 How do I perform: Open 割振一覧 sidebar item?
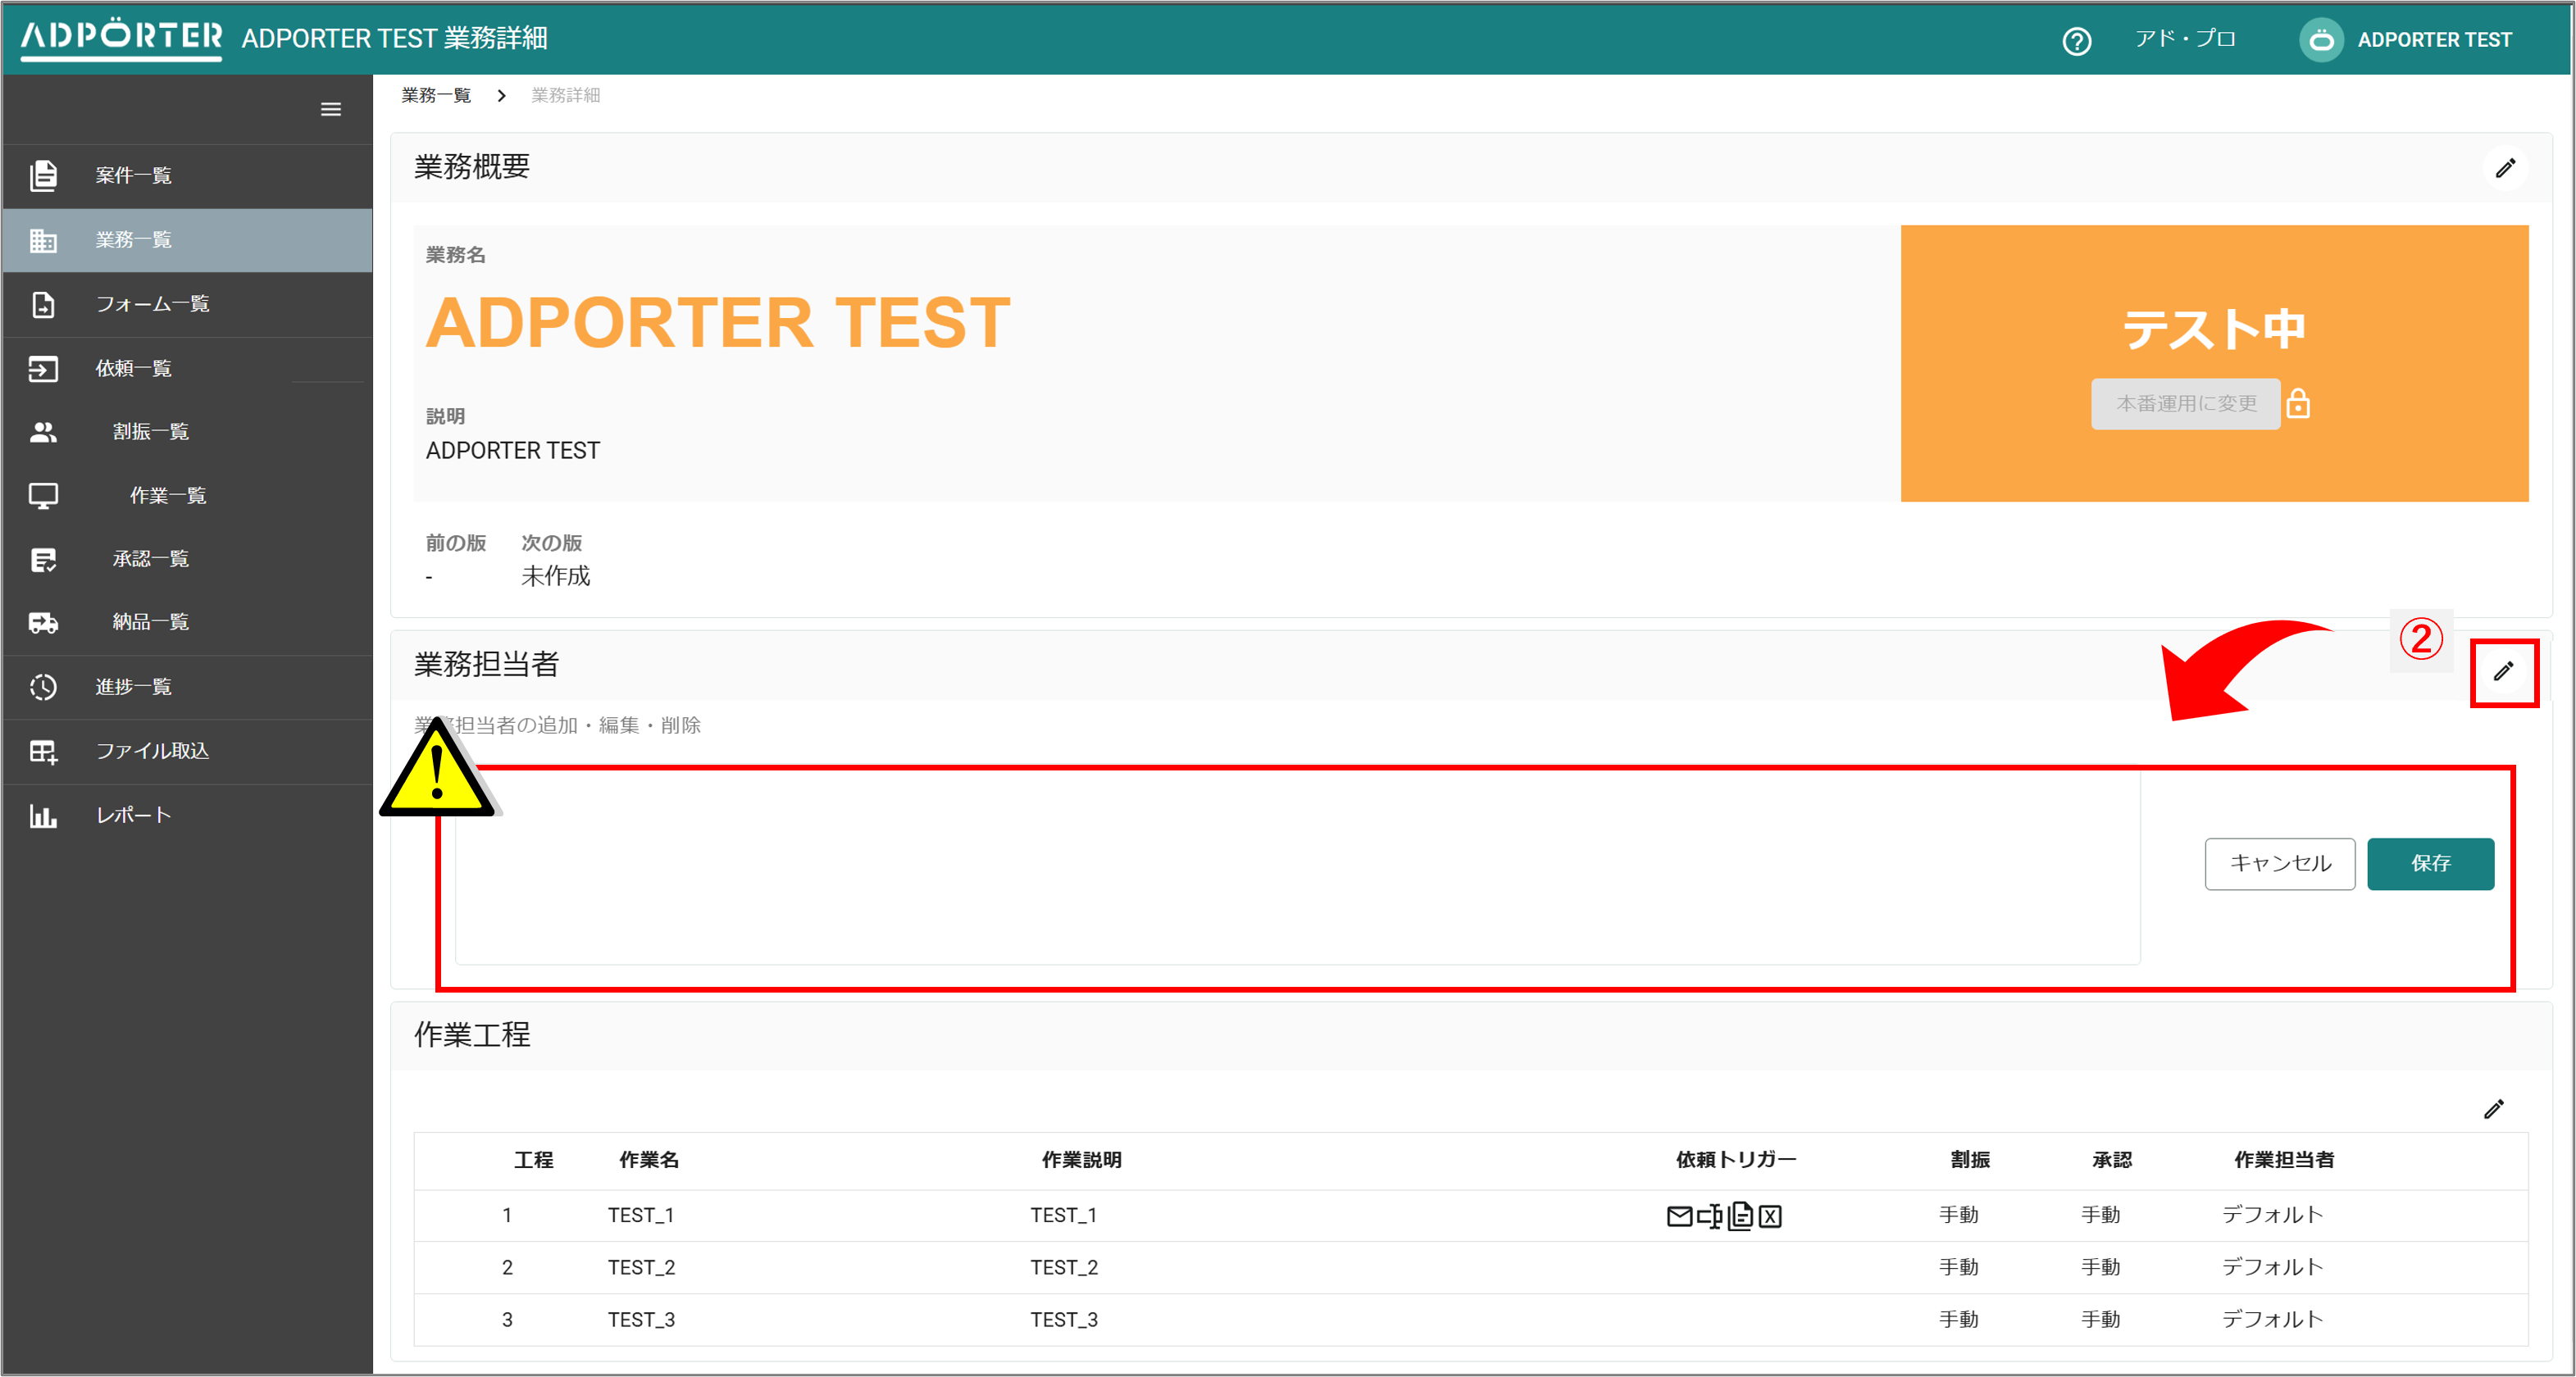click(x=187, y=432)
